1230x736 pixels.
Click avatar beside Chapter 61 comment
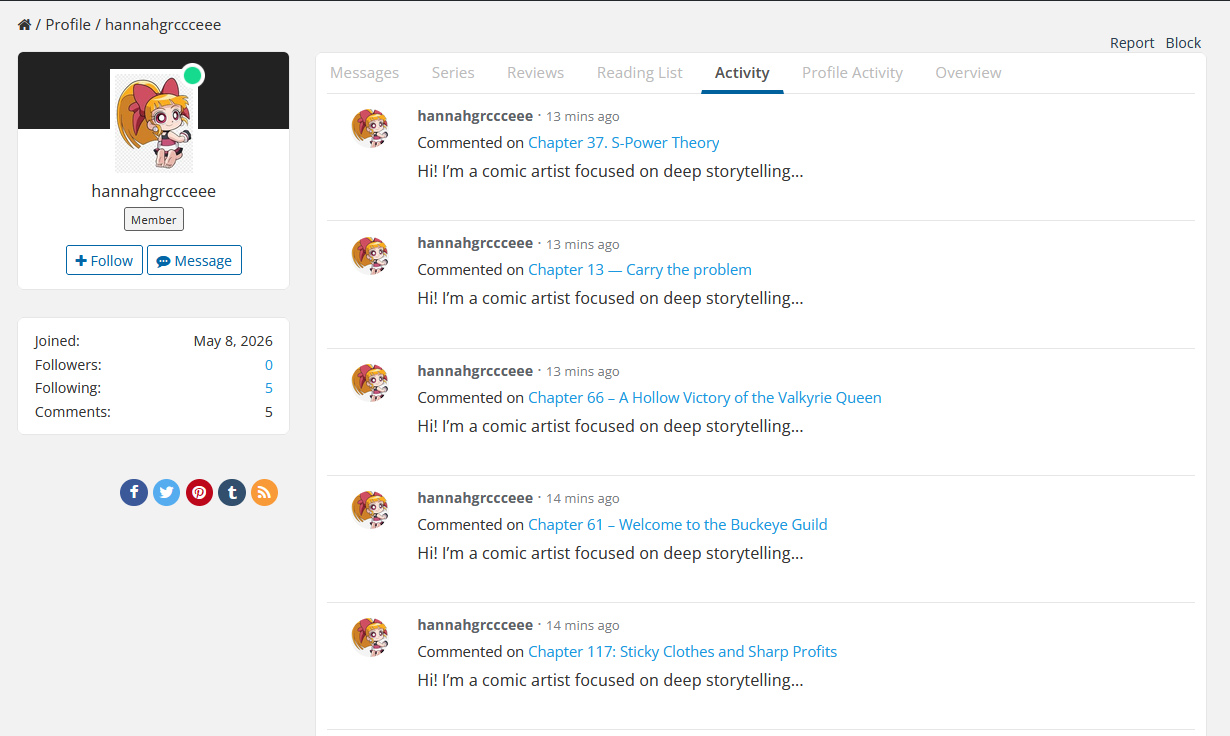[370, 509]
